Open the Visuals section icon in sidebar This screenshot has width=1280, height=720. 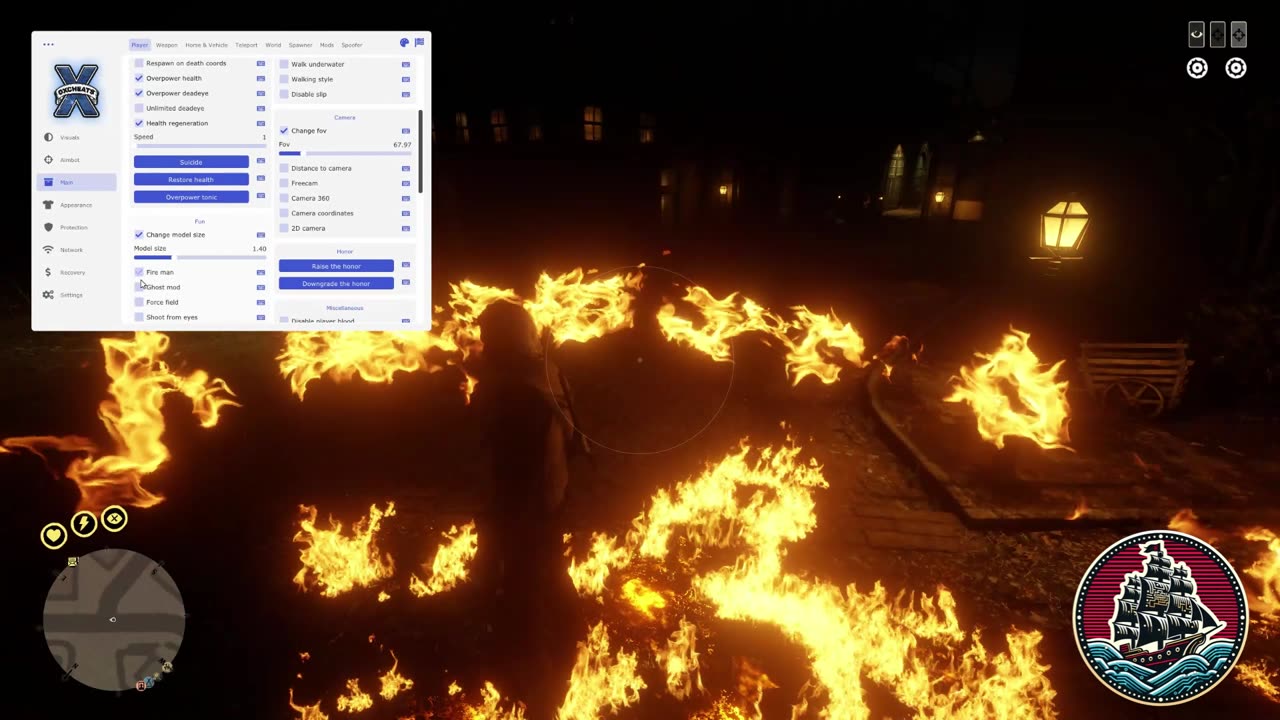pyautogui.click(x=48, y=137)
